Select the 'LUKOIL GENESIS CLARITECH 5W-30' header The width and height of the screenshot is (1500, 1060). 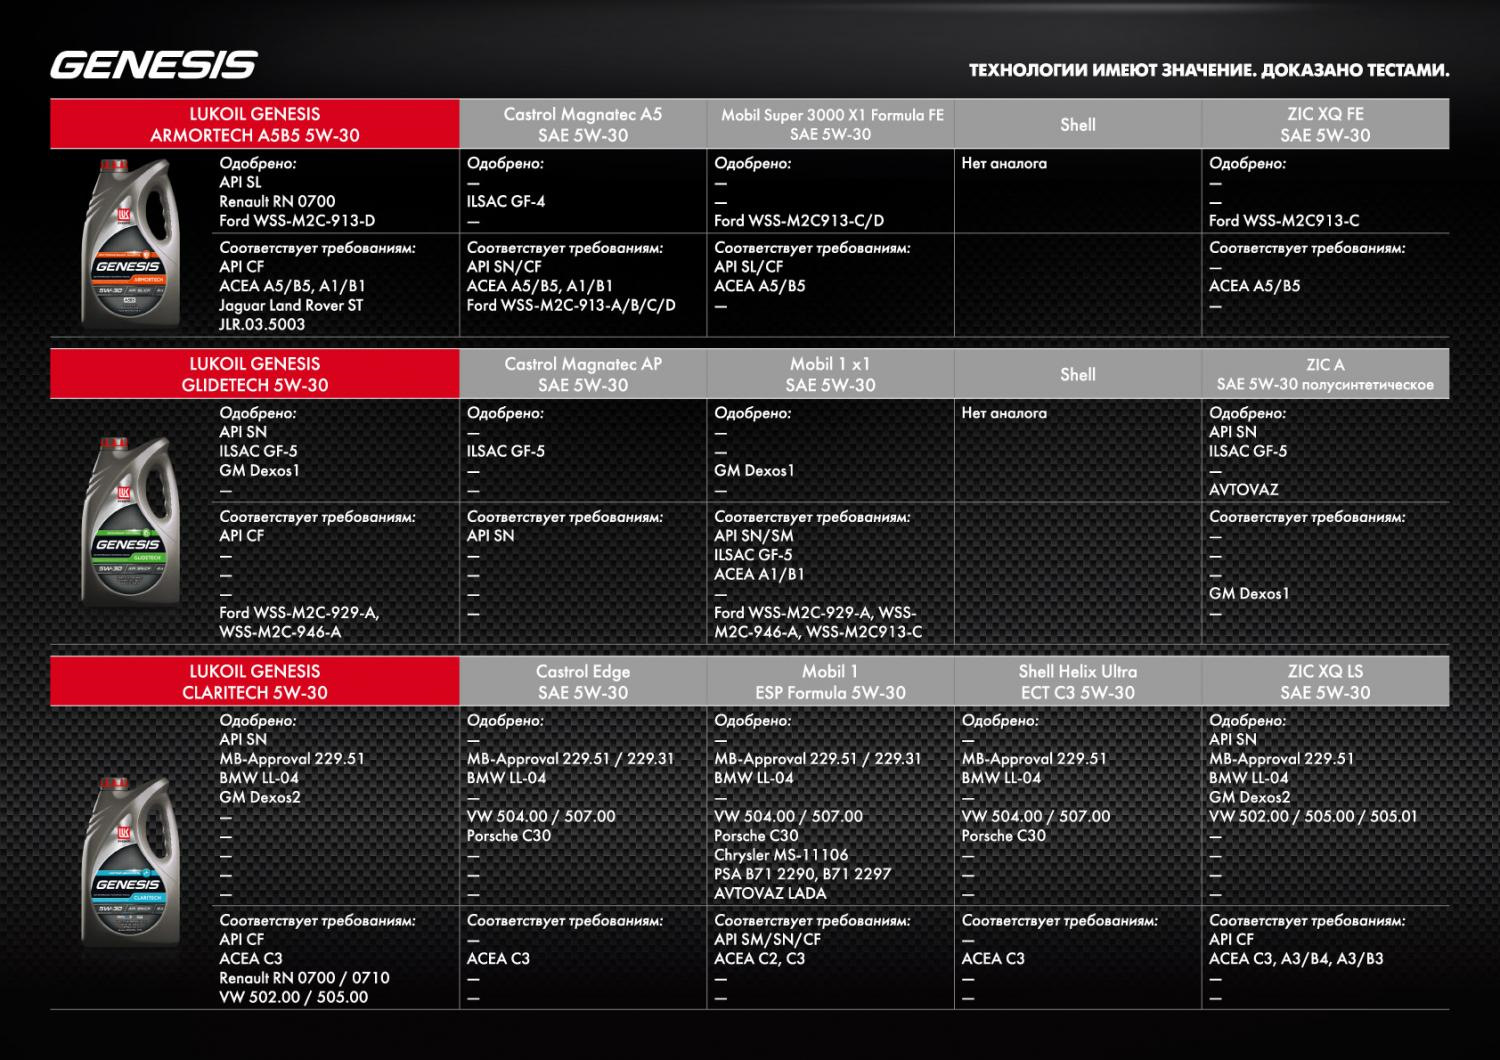point(255,682)
